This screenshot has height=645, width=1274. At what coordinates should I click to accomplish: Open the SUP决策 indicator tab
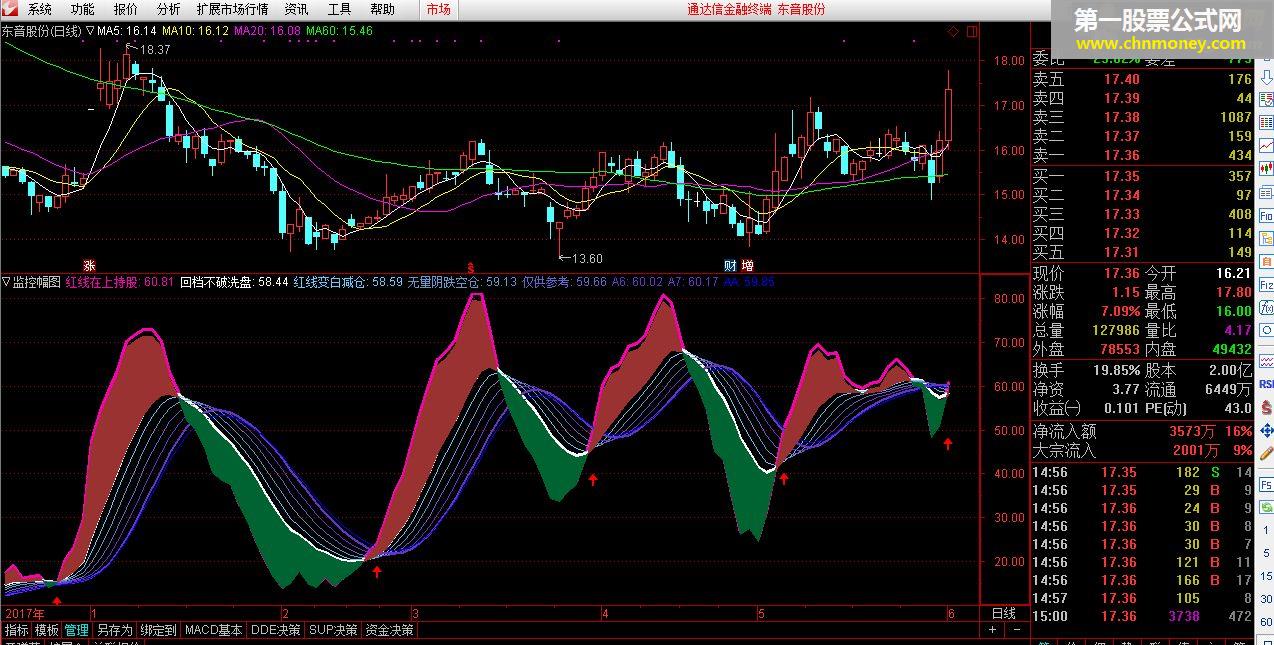(x=333, y=630)
